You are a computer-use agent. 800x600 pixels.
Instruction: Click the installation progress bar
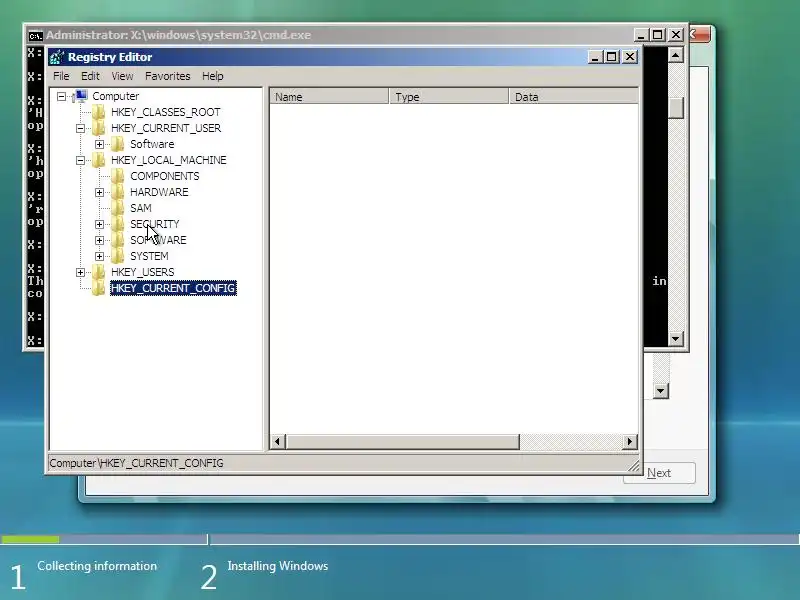[x=400, y=539]
